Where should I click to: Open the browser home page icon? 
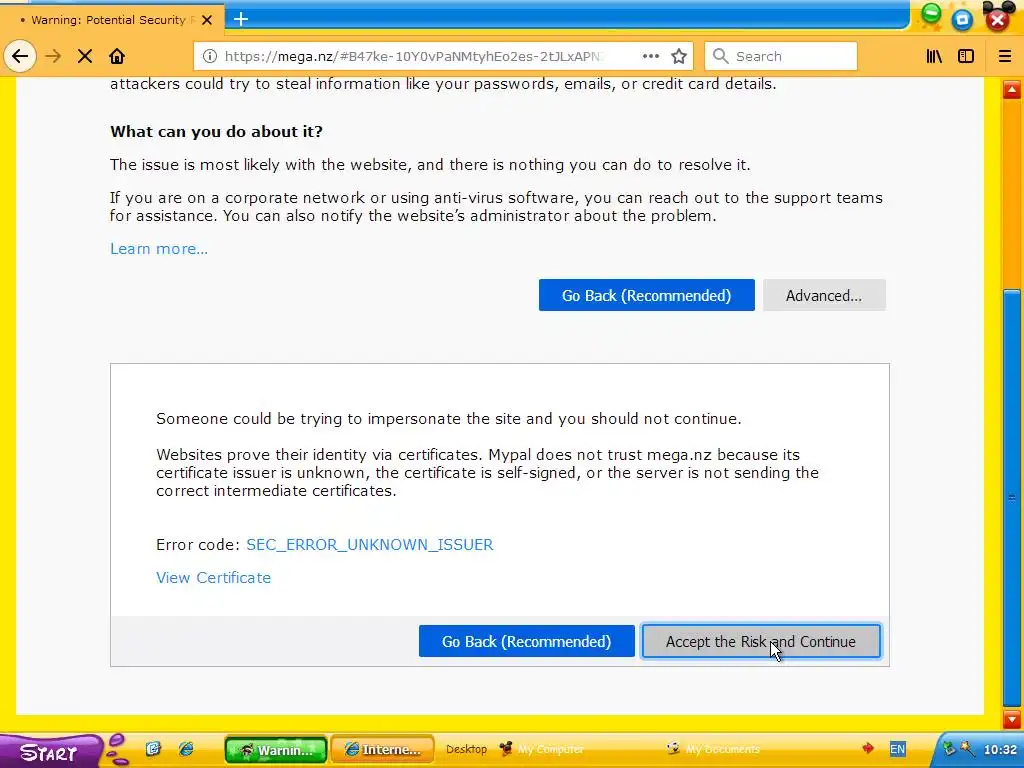tap(117, 56)
